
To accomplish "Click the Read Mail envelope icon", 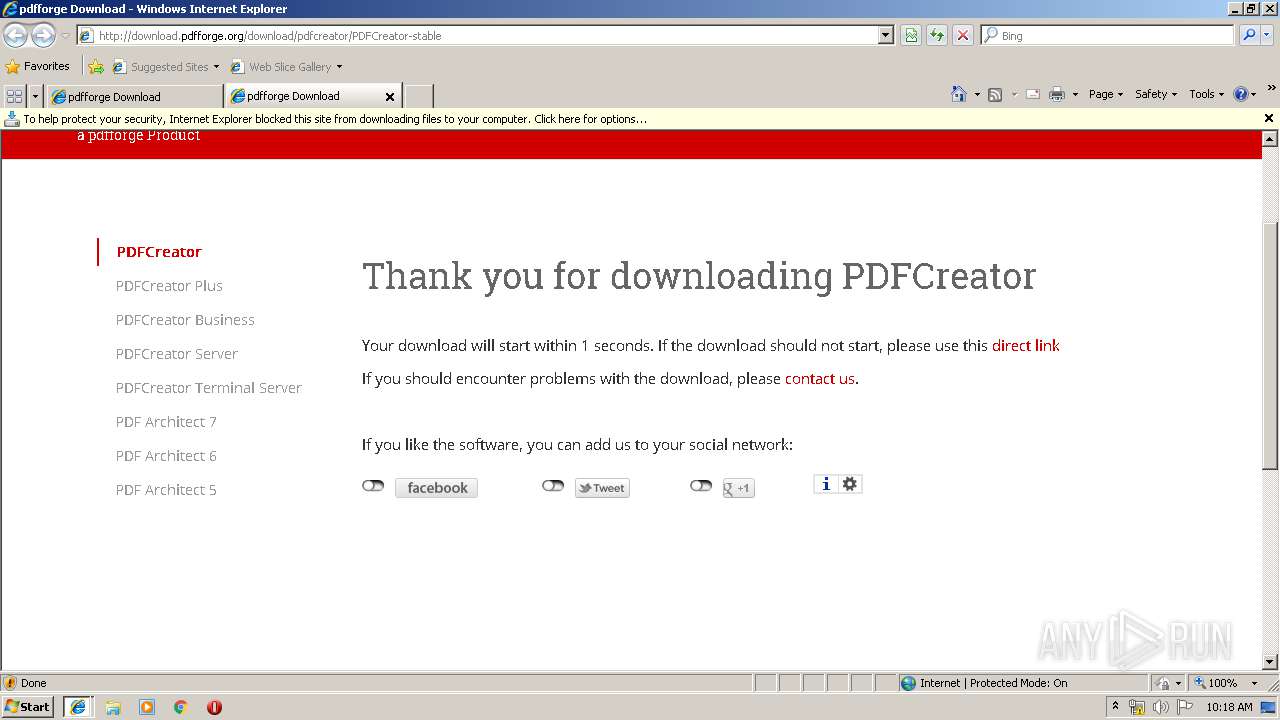I will (x=1033, y=94).
